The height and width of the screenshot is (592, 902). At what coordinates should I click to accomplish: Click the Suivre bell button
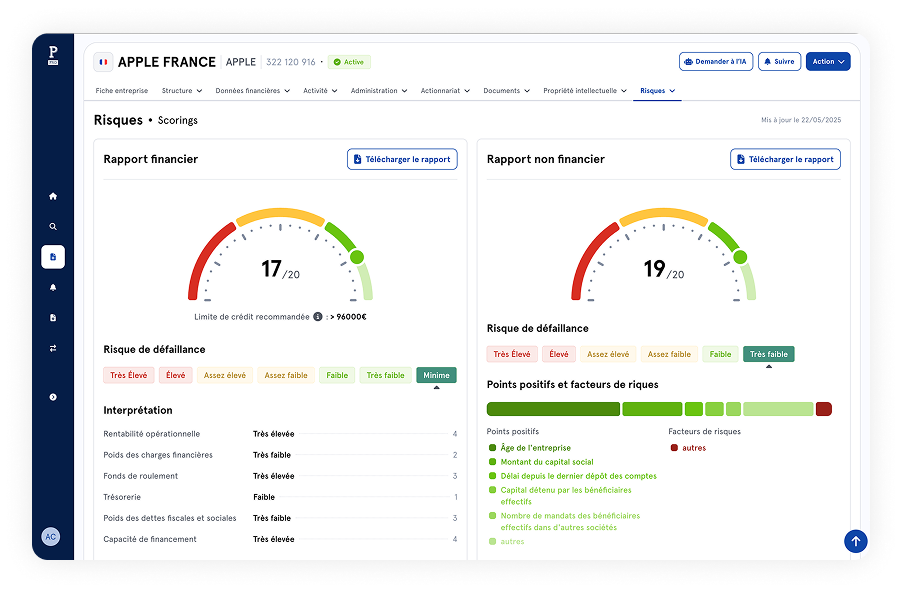[779, 62]
